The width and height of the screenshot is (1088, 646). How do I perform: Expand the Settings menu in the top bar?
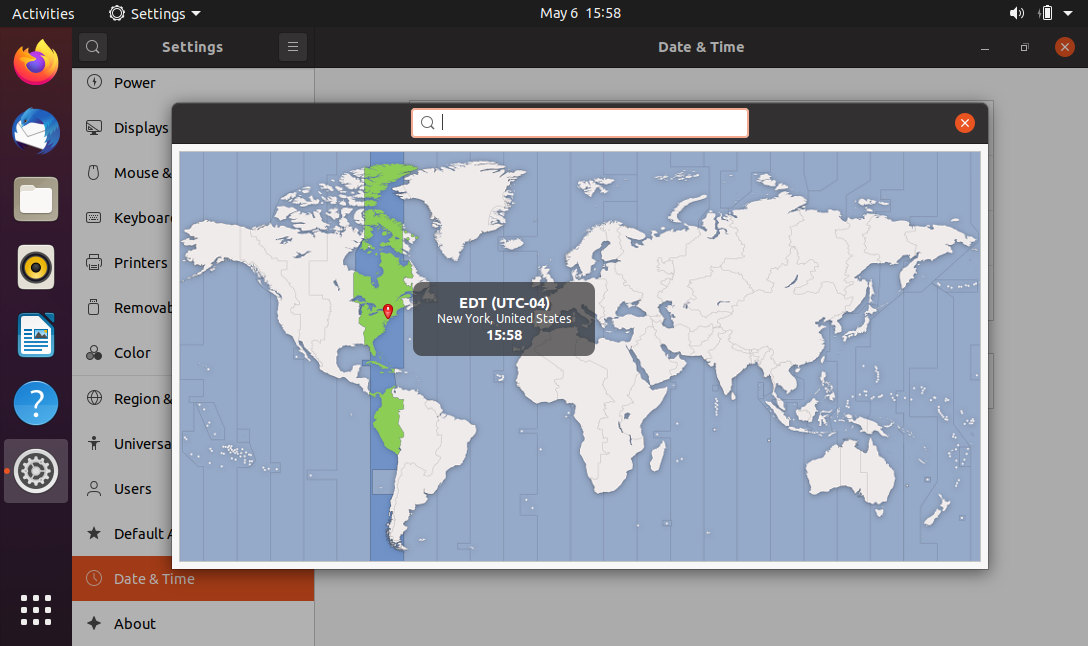tap(153, 14)
